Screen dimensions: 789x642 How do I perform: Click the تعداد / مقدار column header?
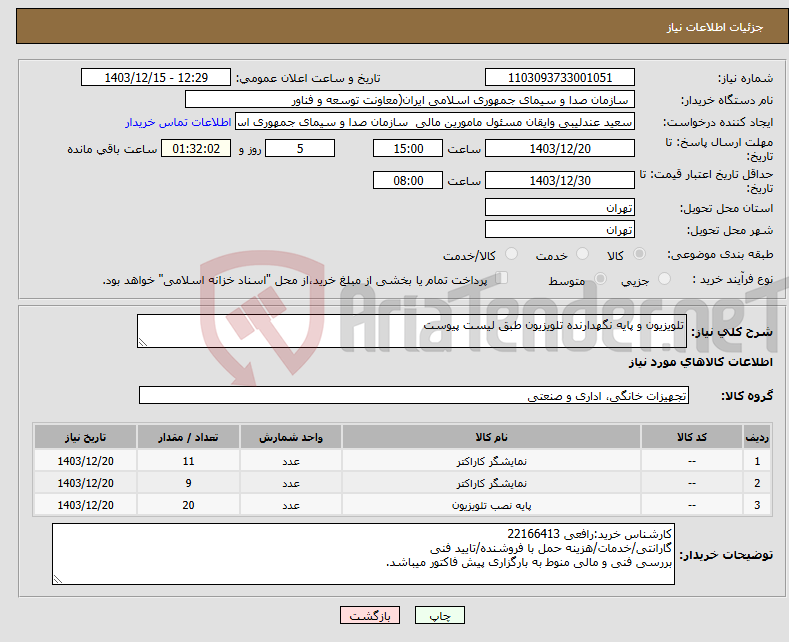click(x=188, y=437)
